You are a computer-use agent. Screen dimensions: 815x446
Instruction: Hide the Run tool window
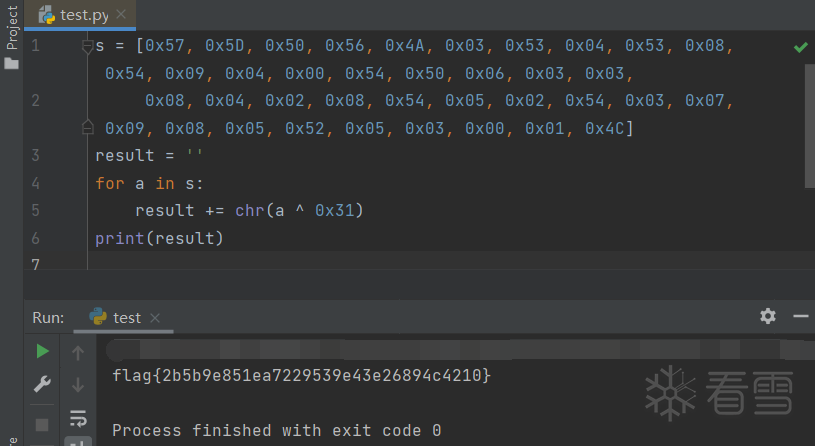800,316
